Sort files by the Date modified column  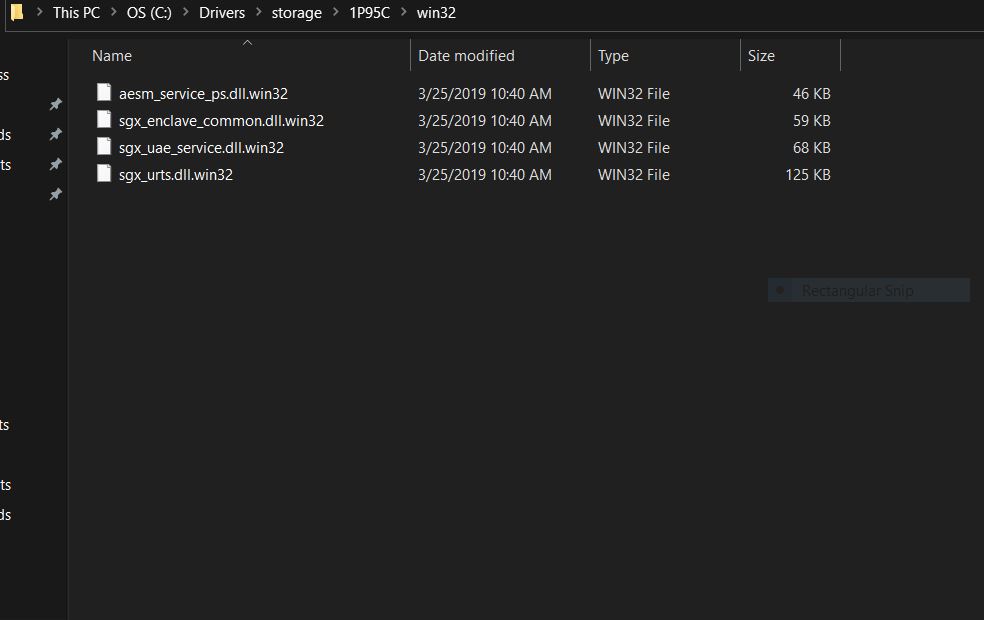[x=466, y=55]
